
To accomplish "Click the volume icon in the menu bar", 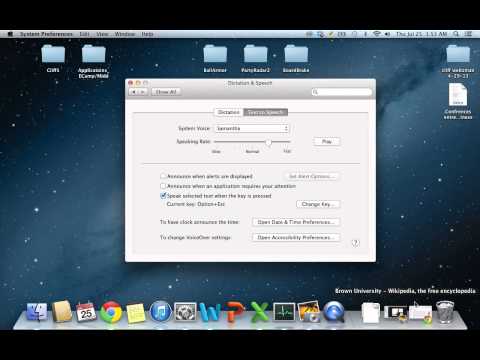I will coord(387,34).
